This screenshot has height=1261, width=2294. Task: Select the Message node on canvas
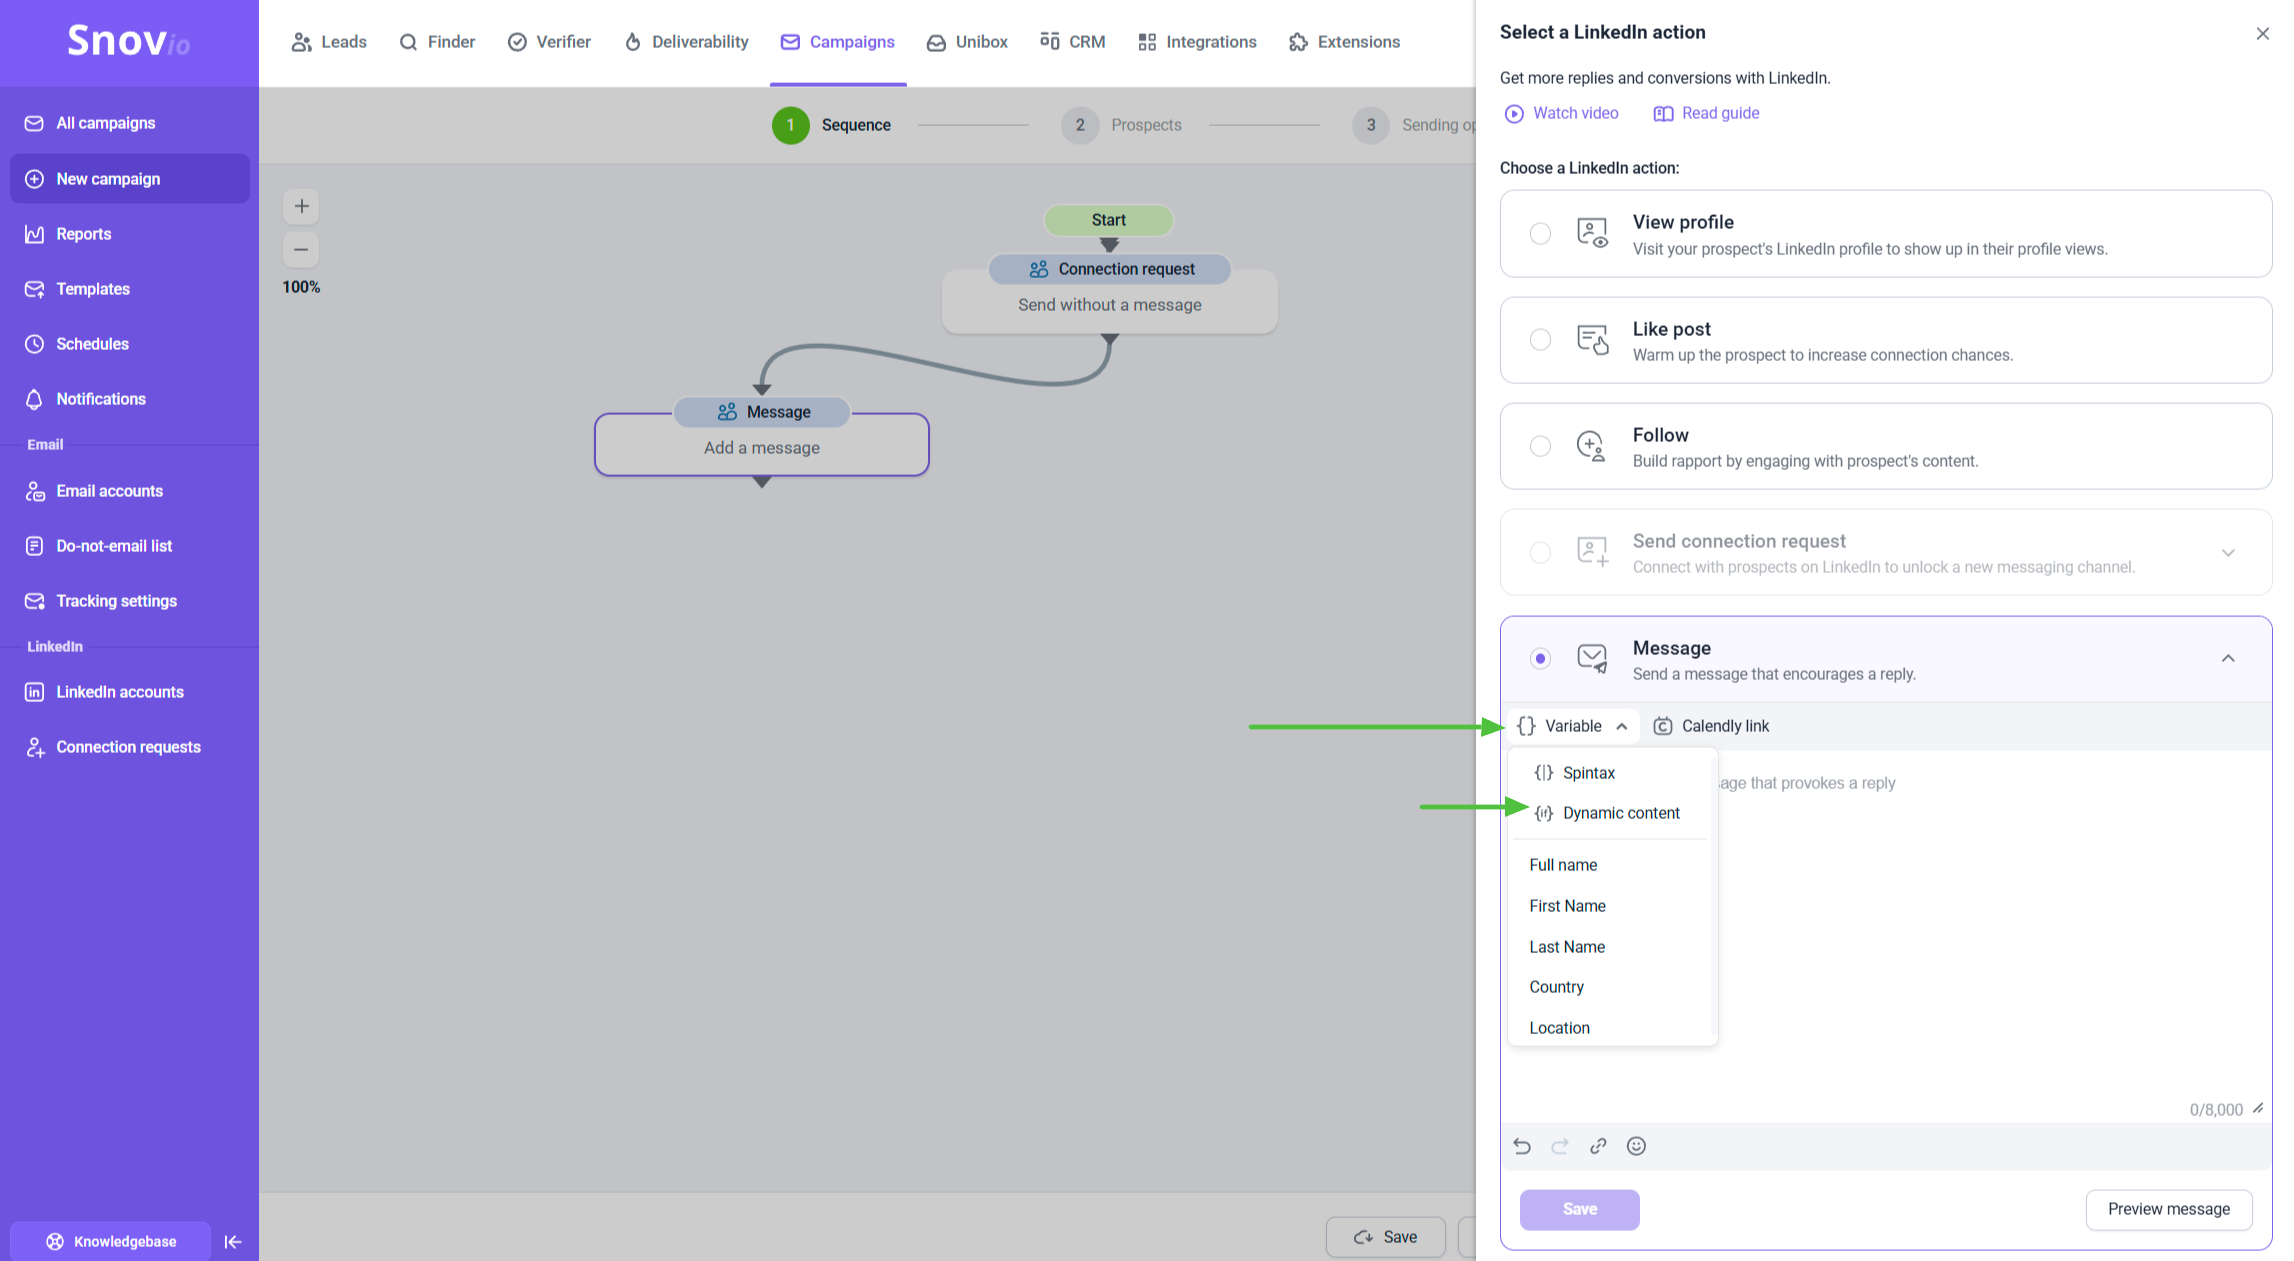762,436
